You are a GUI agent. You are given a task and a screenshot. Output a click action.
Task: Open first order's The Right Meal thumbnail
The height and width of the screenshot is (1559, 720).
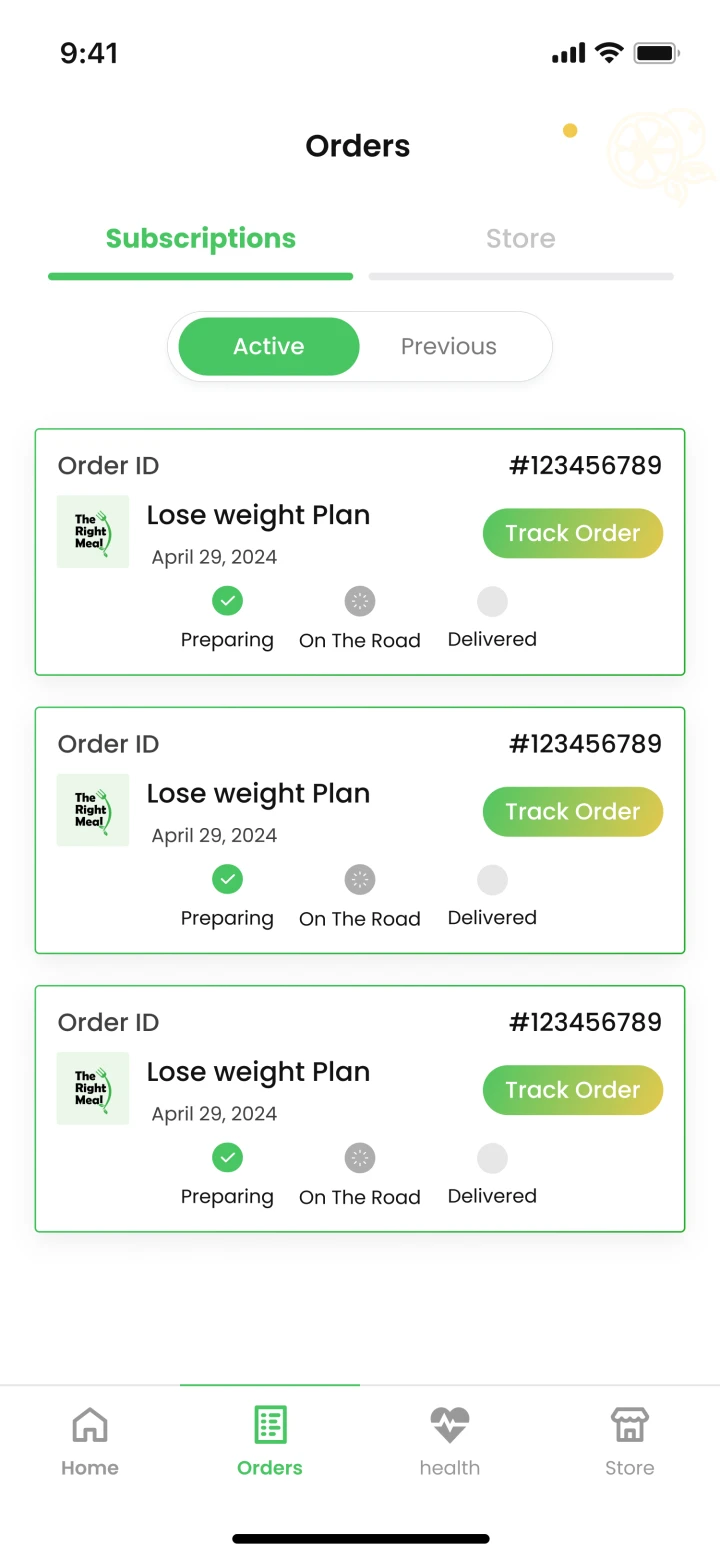[93, 532]
